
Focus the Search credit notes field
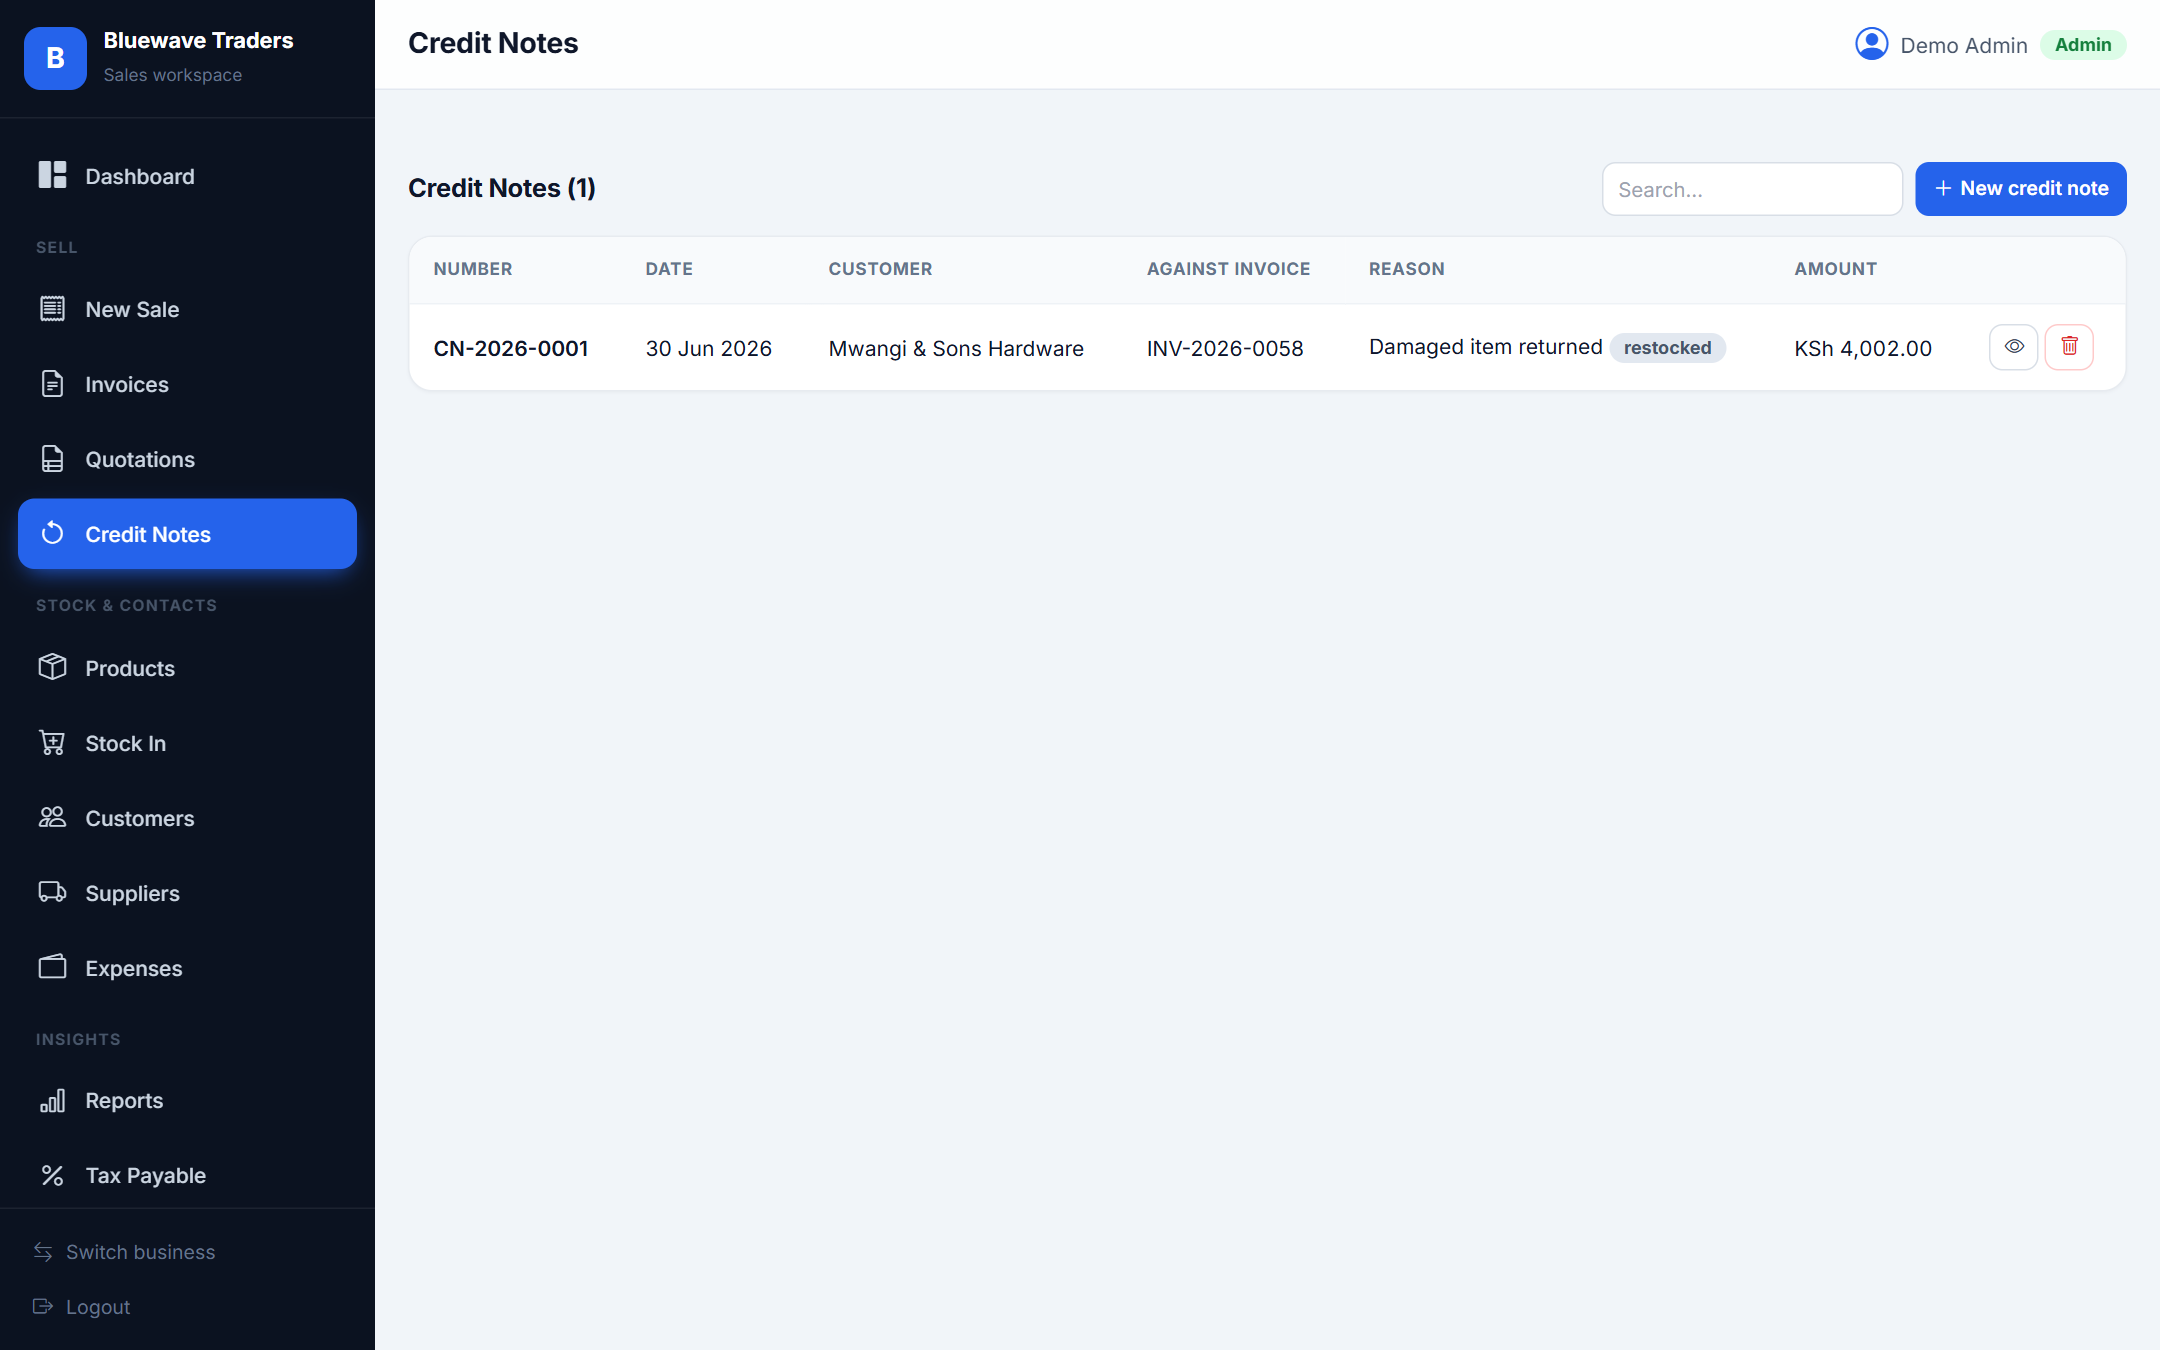point(1752,189)
